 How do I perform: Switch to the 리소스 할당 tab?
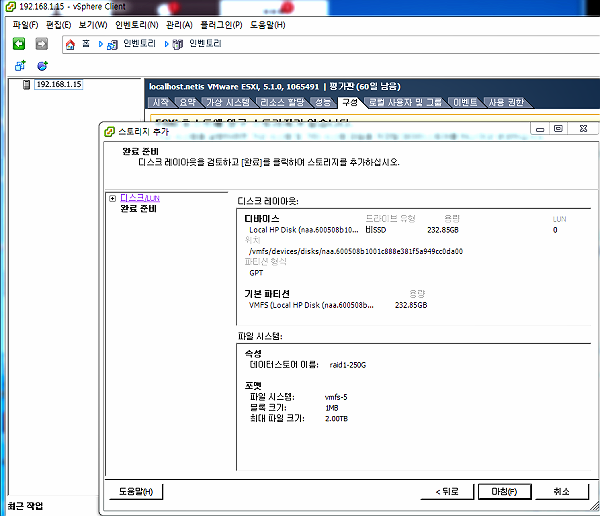(x=282, y=102)
